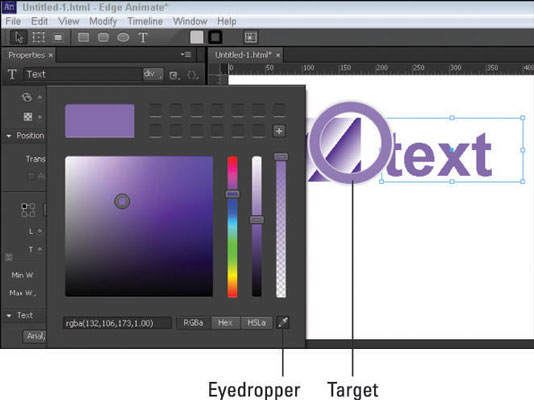This screenshot has width=534, height=400.
Task: Select the Rectangle tool
Action: 83,37
